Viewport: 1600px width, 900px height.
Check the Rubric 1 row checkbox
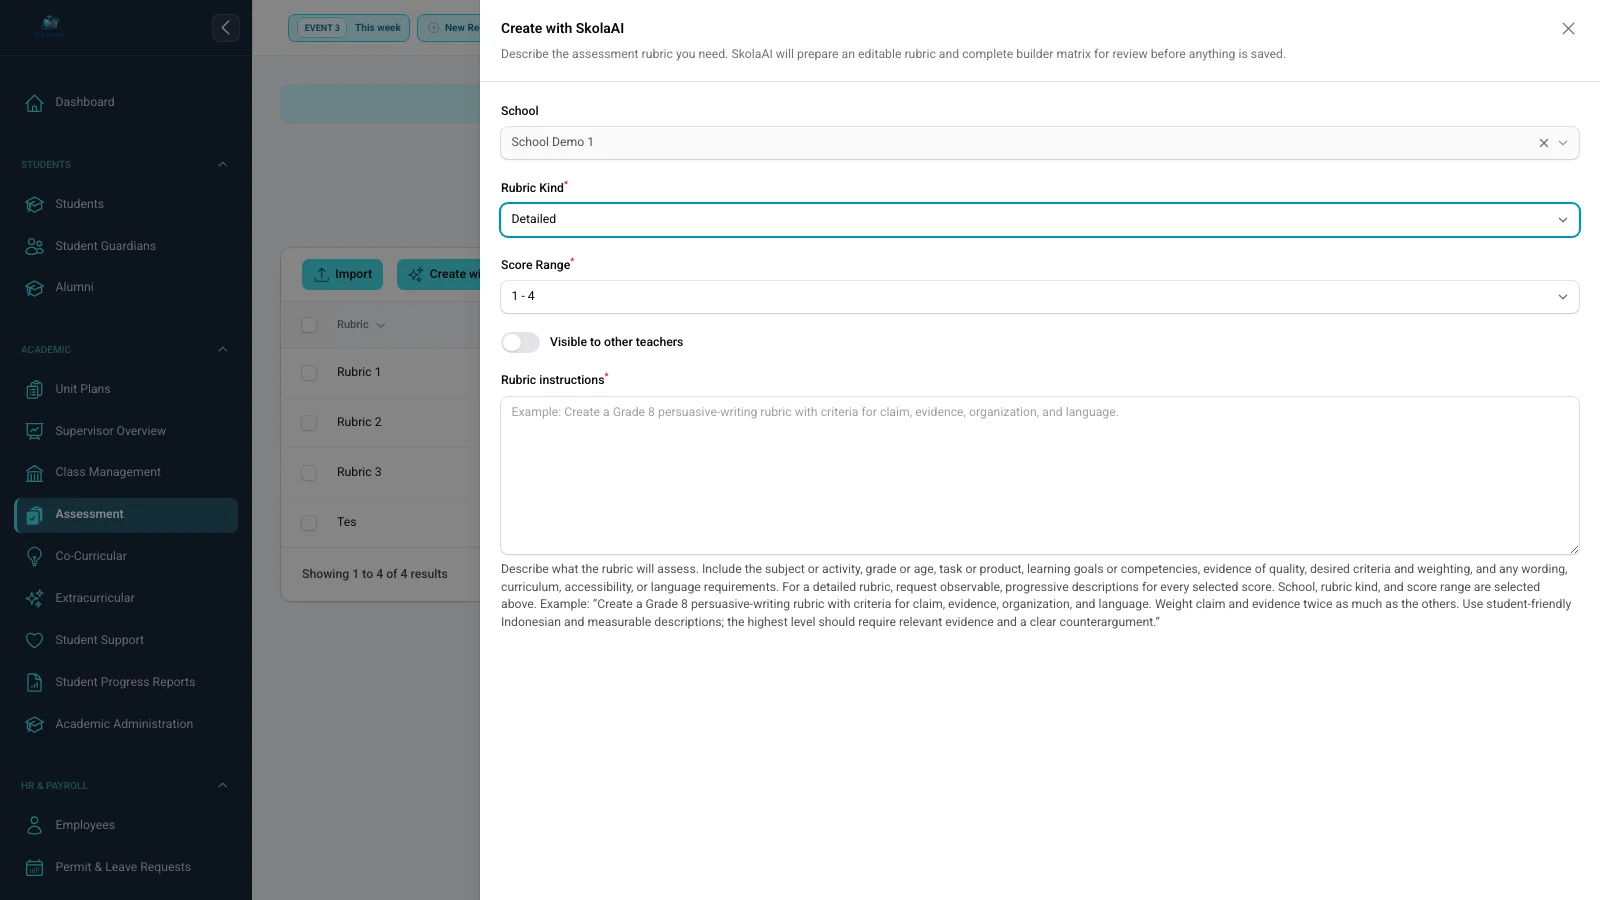coord(309,373)
